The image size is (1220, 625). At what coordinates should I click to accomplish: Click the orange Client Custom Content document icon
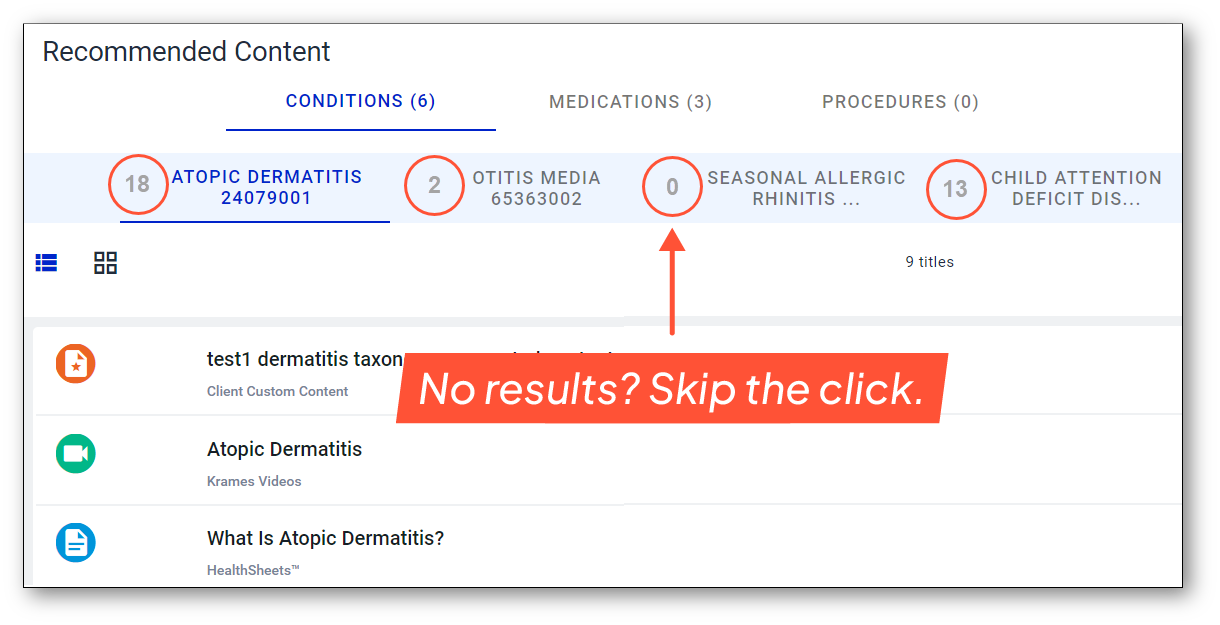pyautogui.click(x=75, y=364)
